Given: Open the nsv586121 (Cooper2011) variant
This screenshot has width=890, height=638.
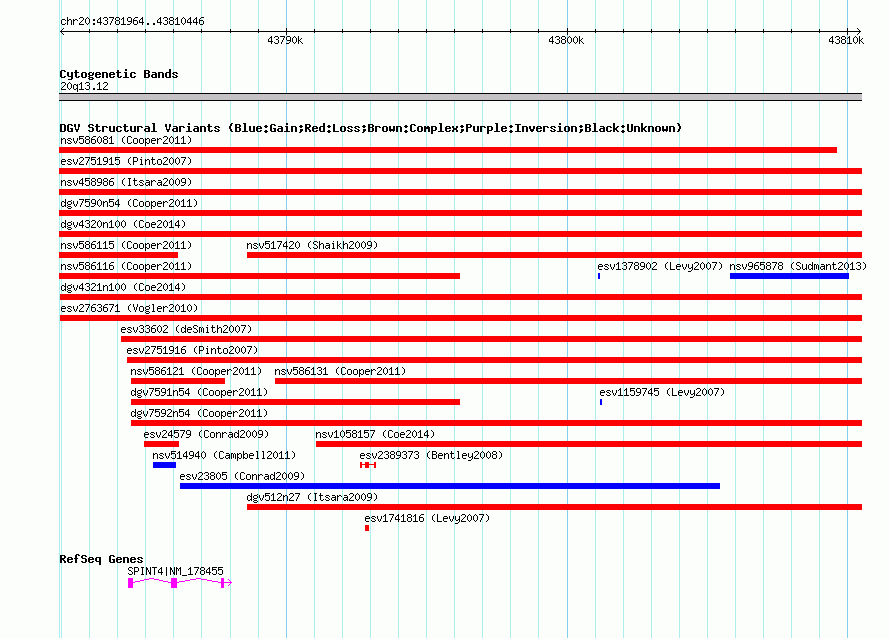Looking at the screenshot, I should pyautogui.click(x=196, y=371).
